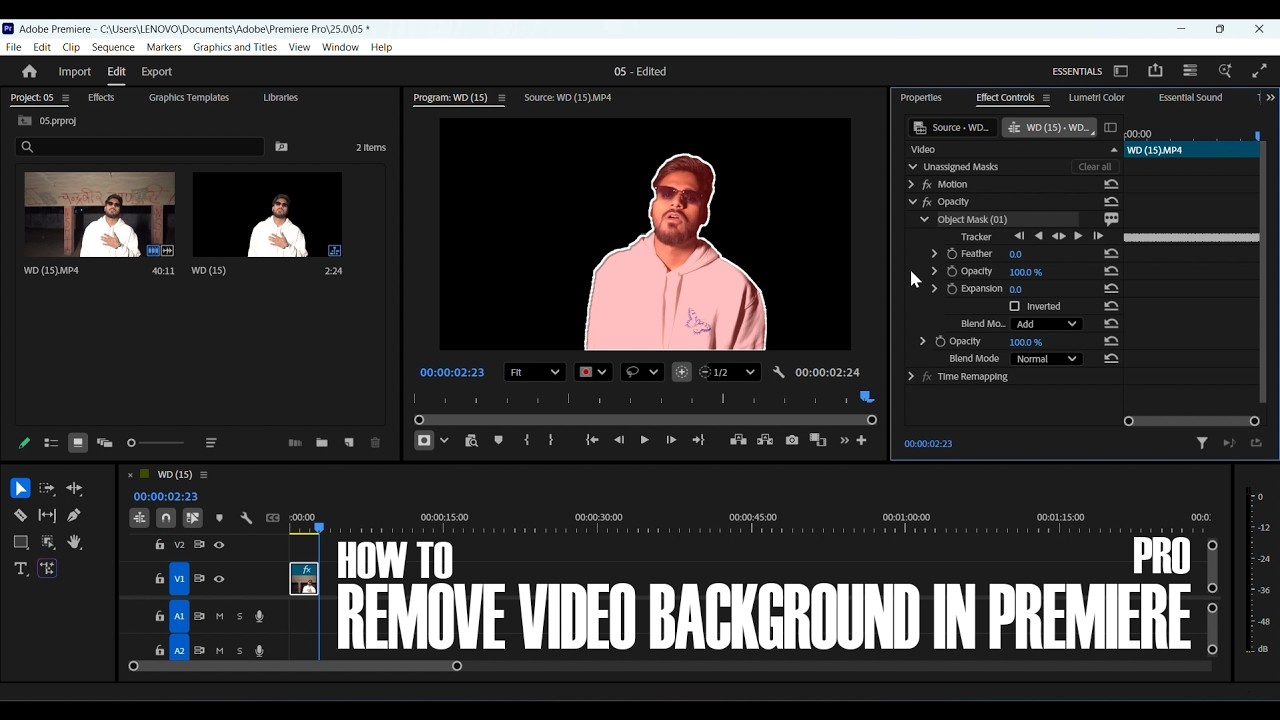Open Program monitor settings wrench
Screen dimensions: 1280x720
click(x=778, y=372)
